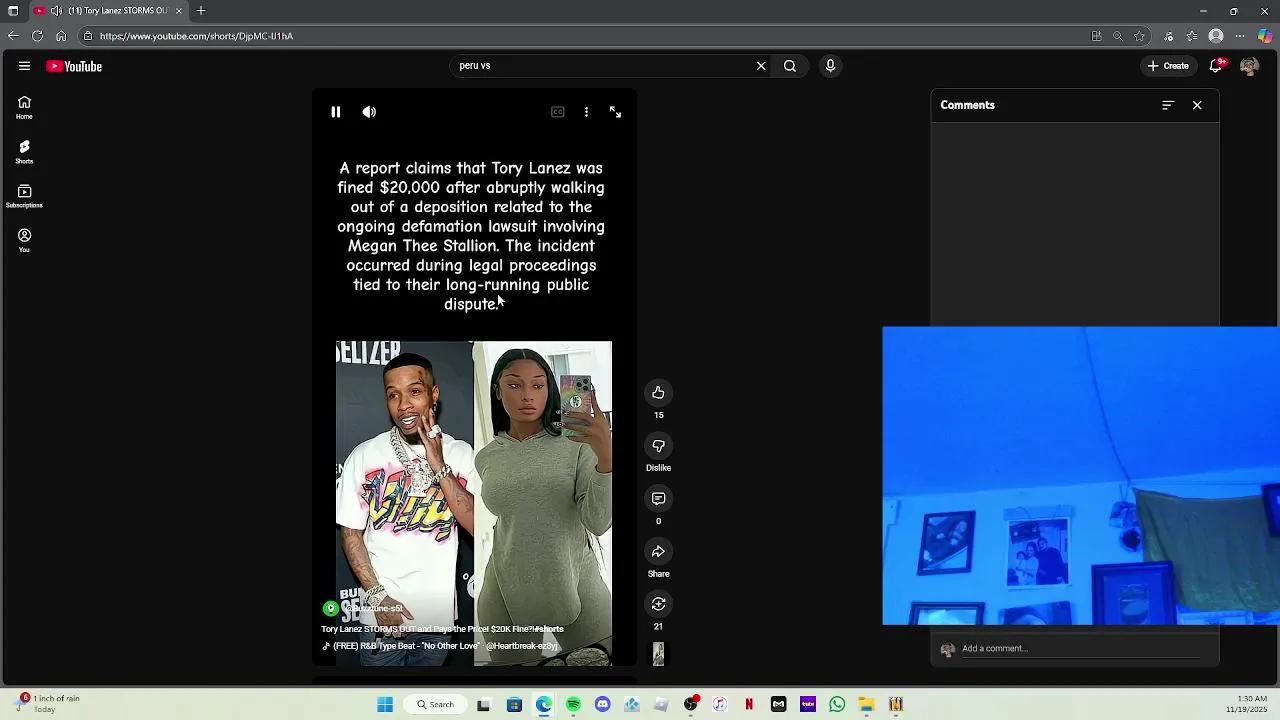The height and width of the screenshot is (720, 1280).
Task: Open the tab actions menu icon
Action: (x=13, y=11)
